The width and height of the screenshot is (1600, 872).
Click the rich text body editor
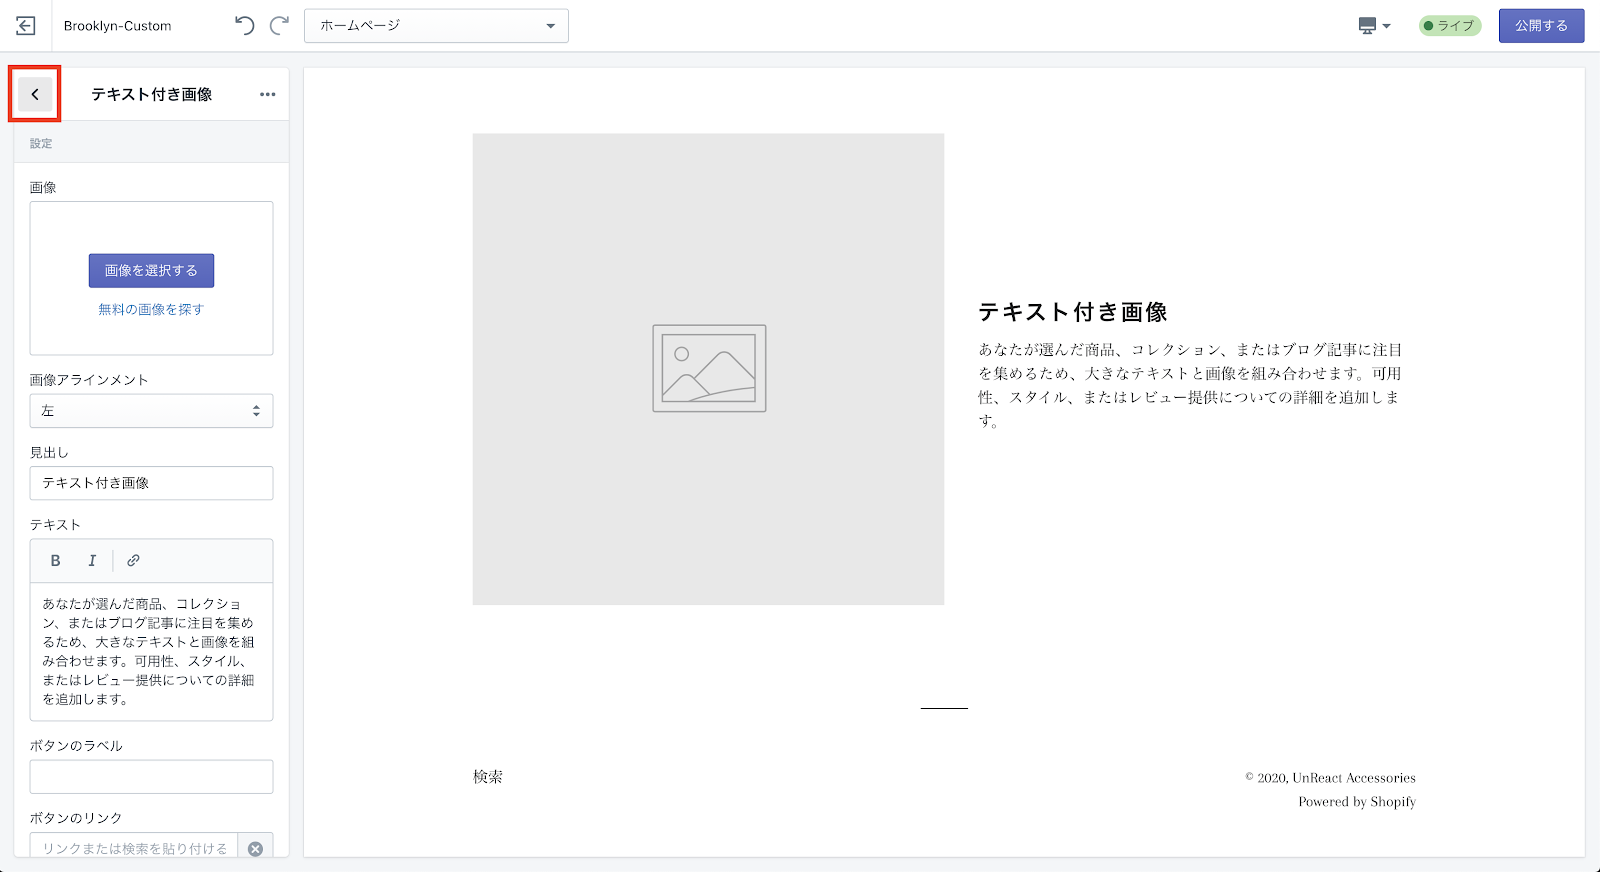pos(151,651)
